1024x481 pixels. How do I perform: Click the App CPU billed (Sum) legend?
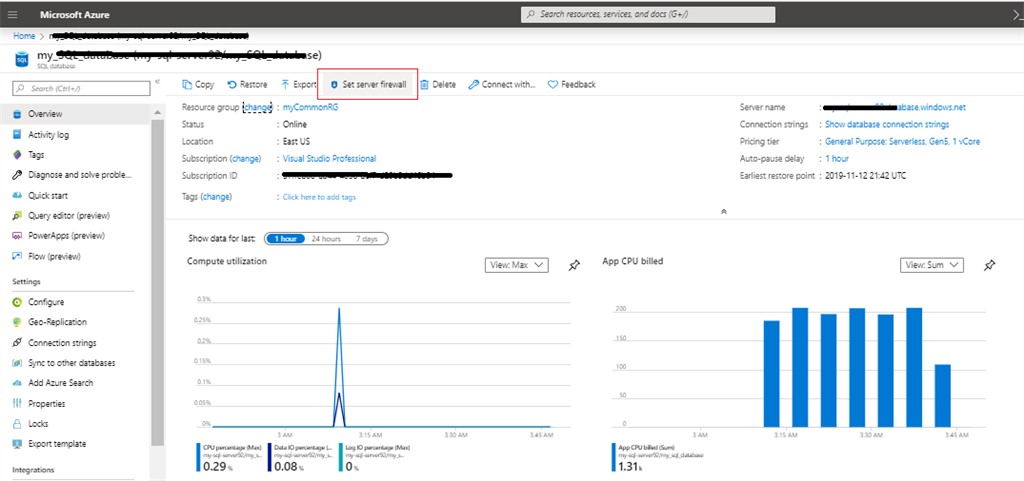(x=656, y=458)
